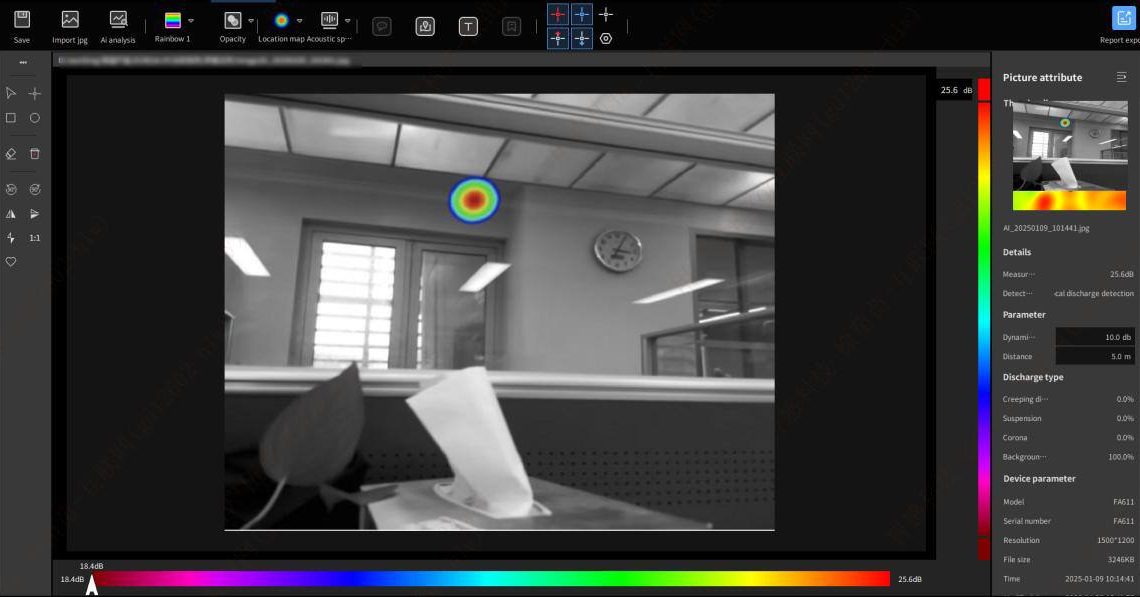1140x597 pixels.
Task: Click the lightning bolt icon
Action: (11, 238)
